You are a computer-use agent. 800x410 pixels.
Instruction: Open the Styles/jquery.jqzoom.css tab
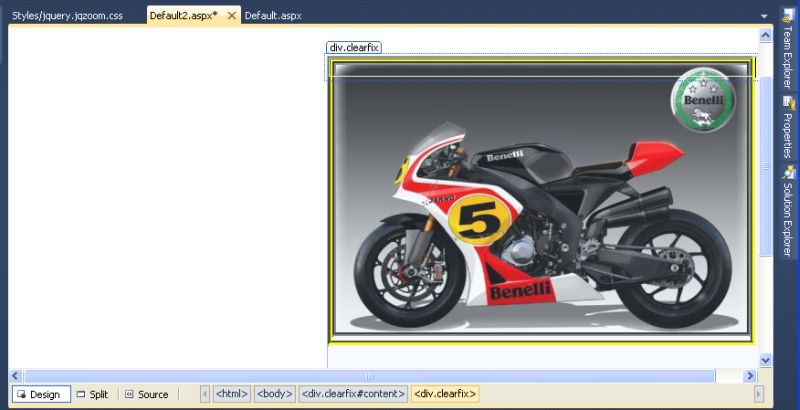point(67,16)
